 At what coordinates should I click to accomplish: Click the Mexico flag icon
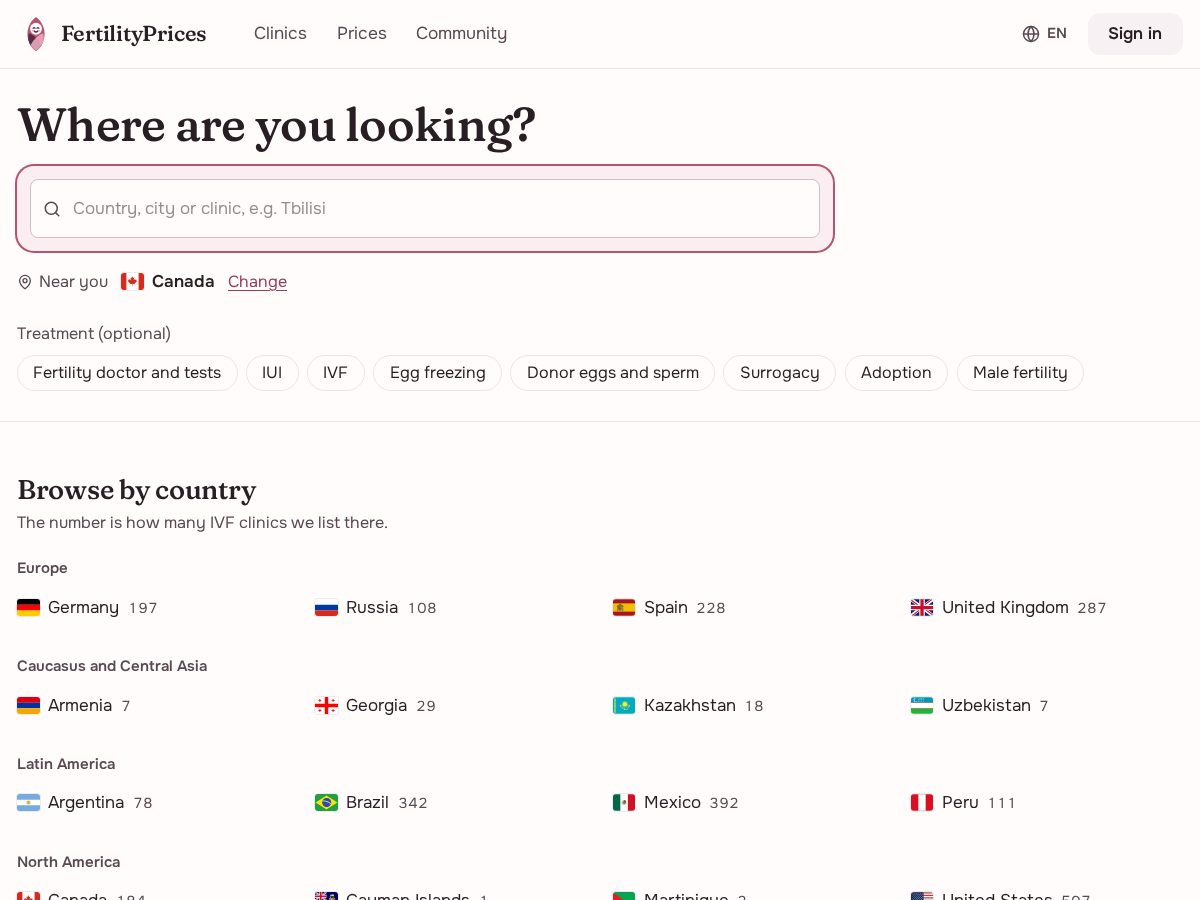[624, 803]
